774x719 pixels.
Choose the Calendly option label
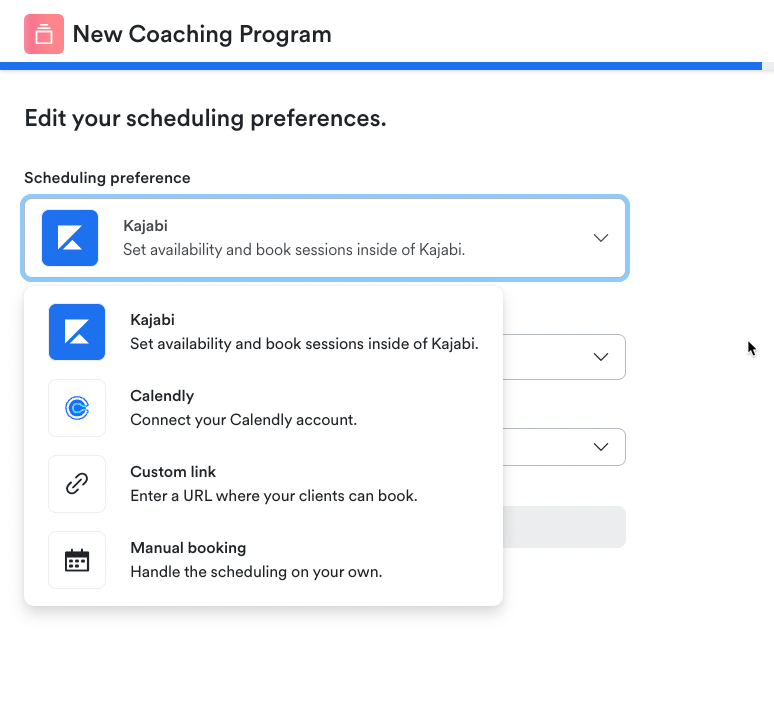162,396
